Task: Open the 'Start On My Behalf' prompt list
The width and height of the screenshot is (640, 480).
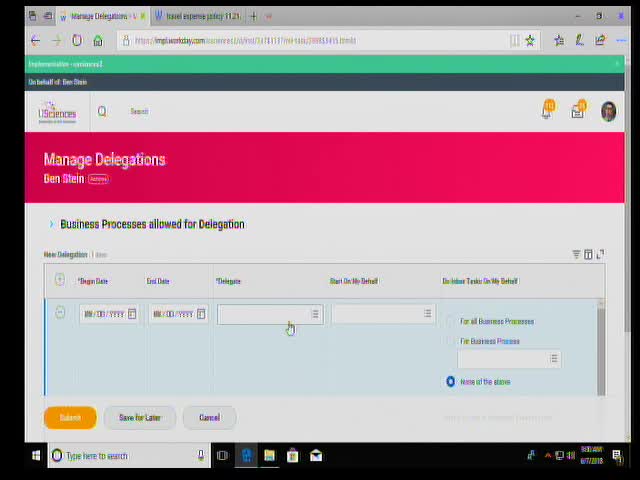Action: click(427, 314)
